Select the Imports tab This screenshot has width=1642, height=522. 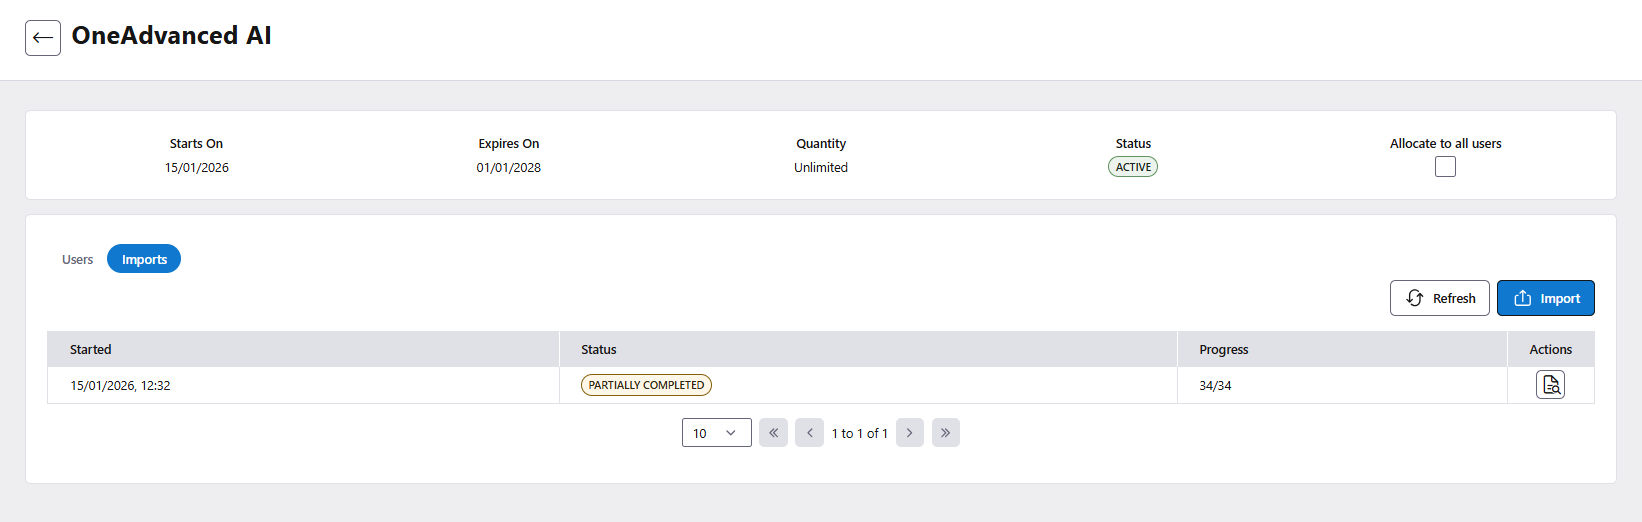pos(144,259)
